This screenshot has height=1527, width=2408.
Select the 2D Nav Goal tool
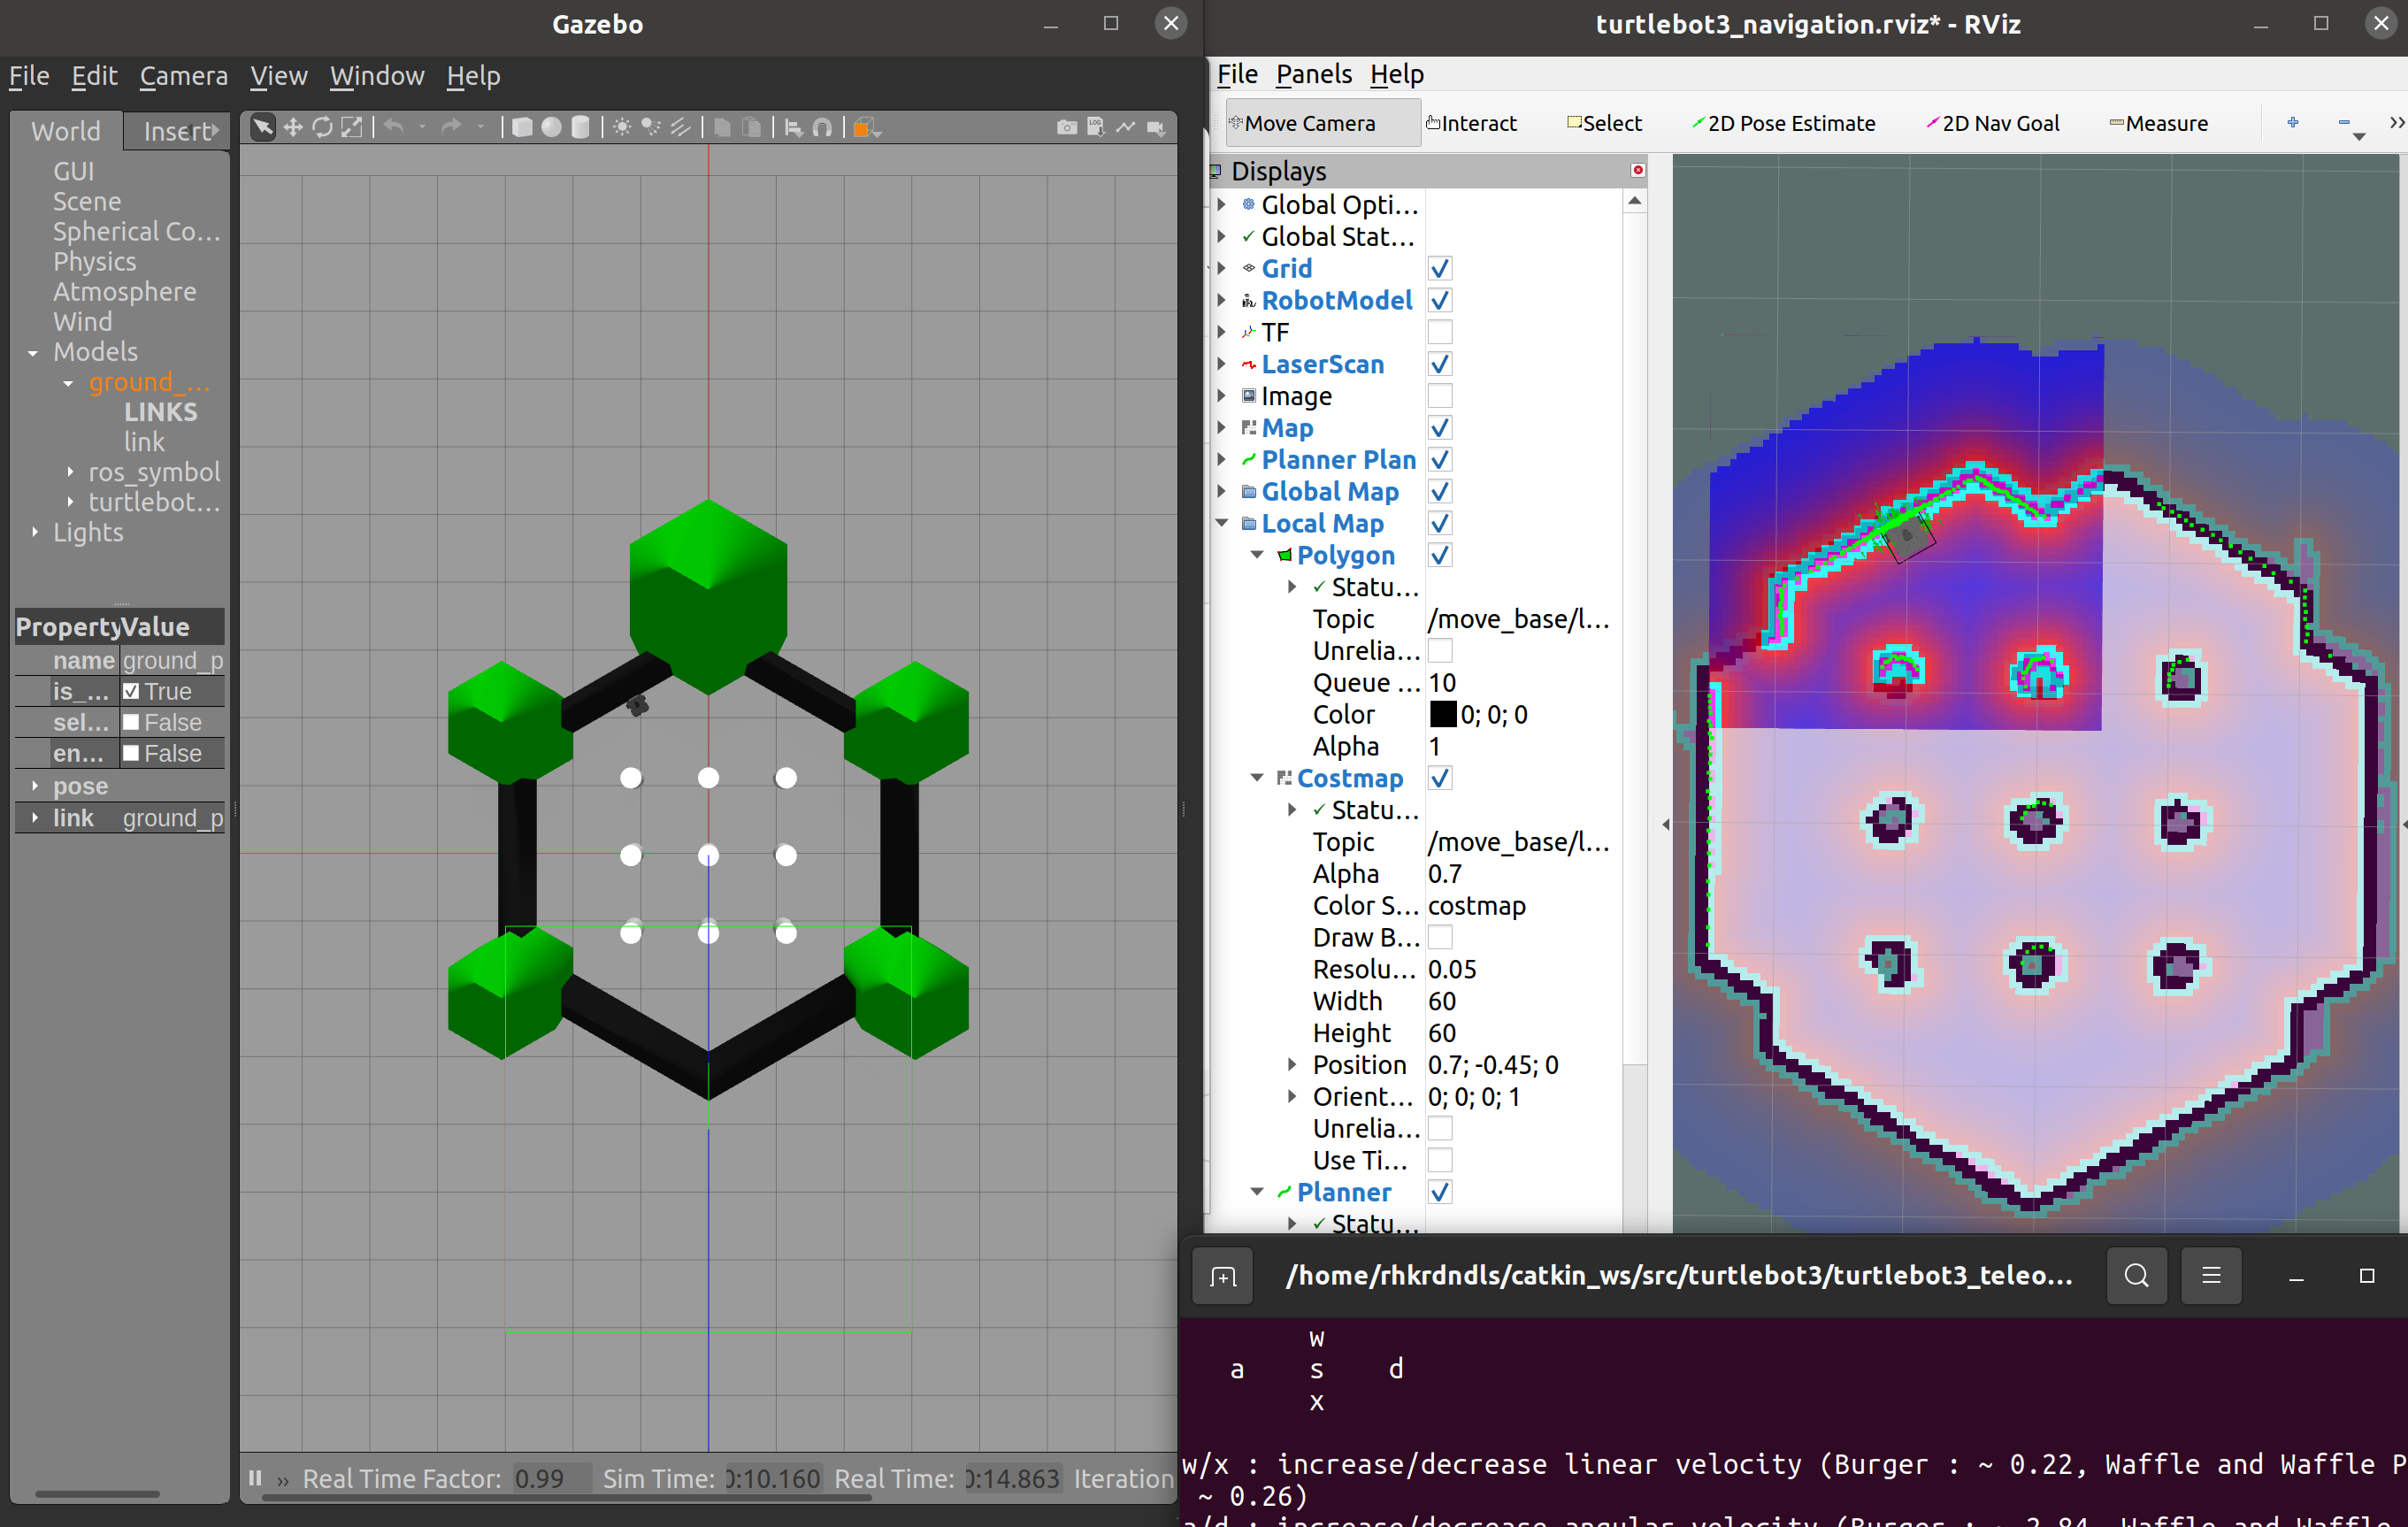tap(1992, 123)
